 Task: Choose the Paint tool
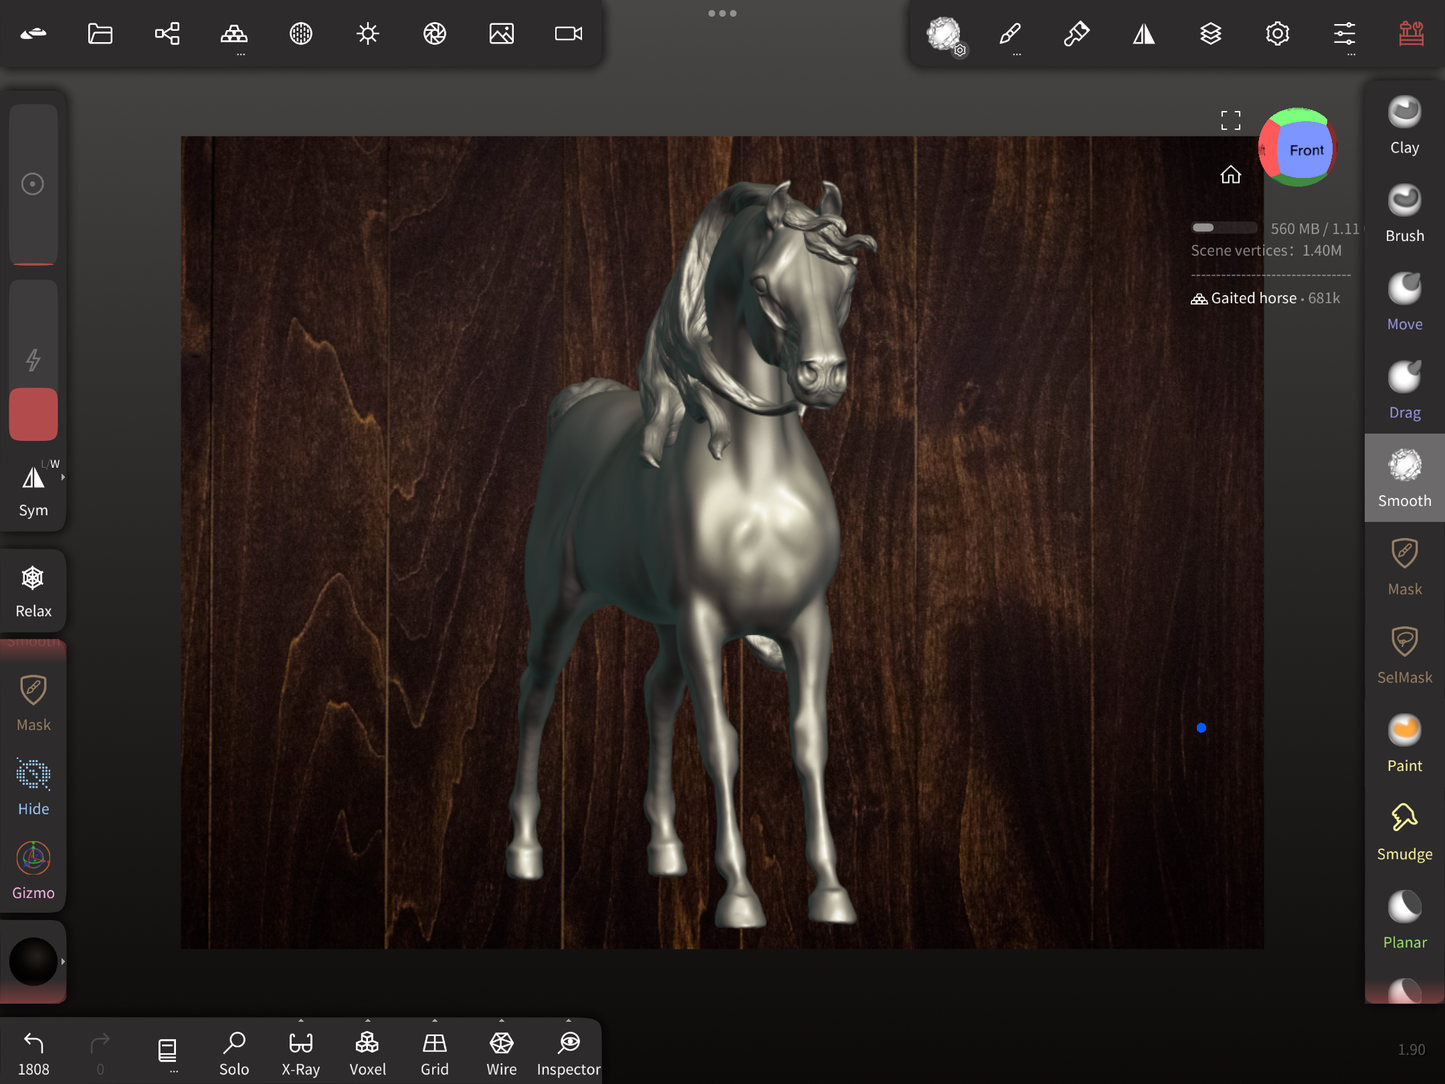1404,743
